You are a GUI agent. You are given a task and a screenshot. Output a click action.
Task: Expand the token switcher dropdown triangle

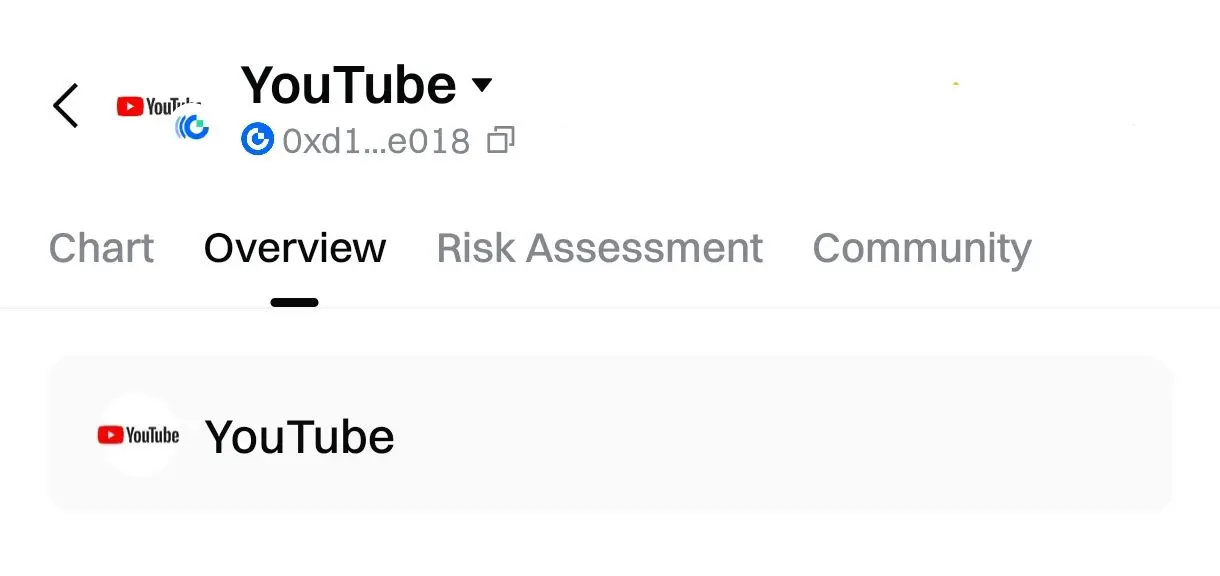coord(482,85)
